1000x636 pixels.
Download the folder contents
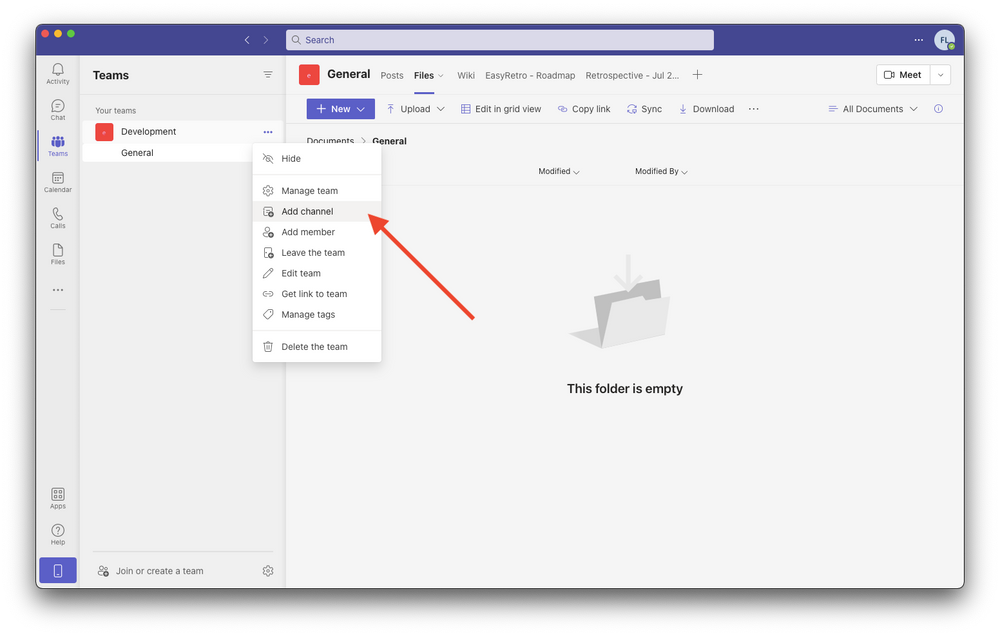[x=706, y=109]
